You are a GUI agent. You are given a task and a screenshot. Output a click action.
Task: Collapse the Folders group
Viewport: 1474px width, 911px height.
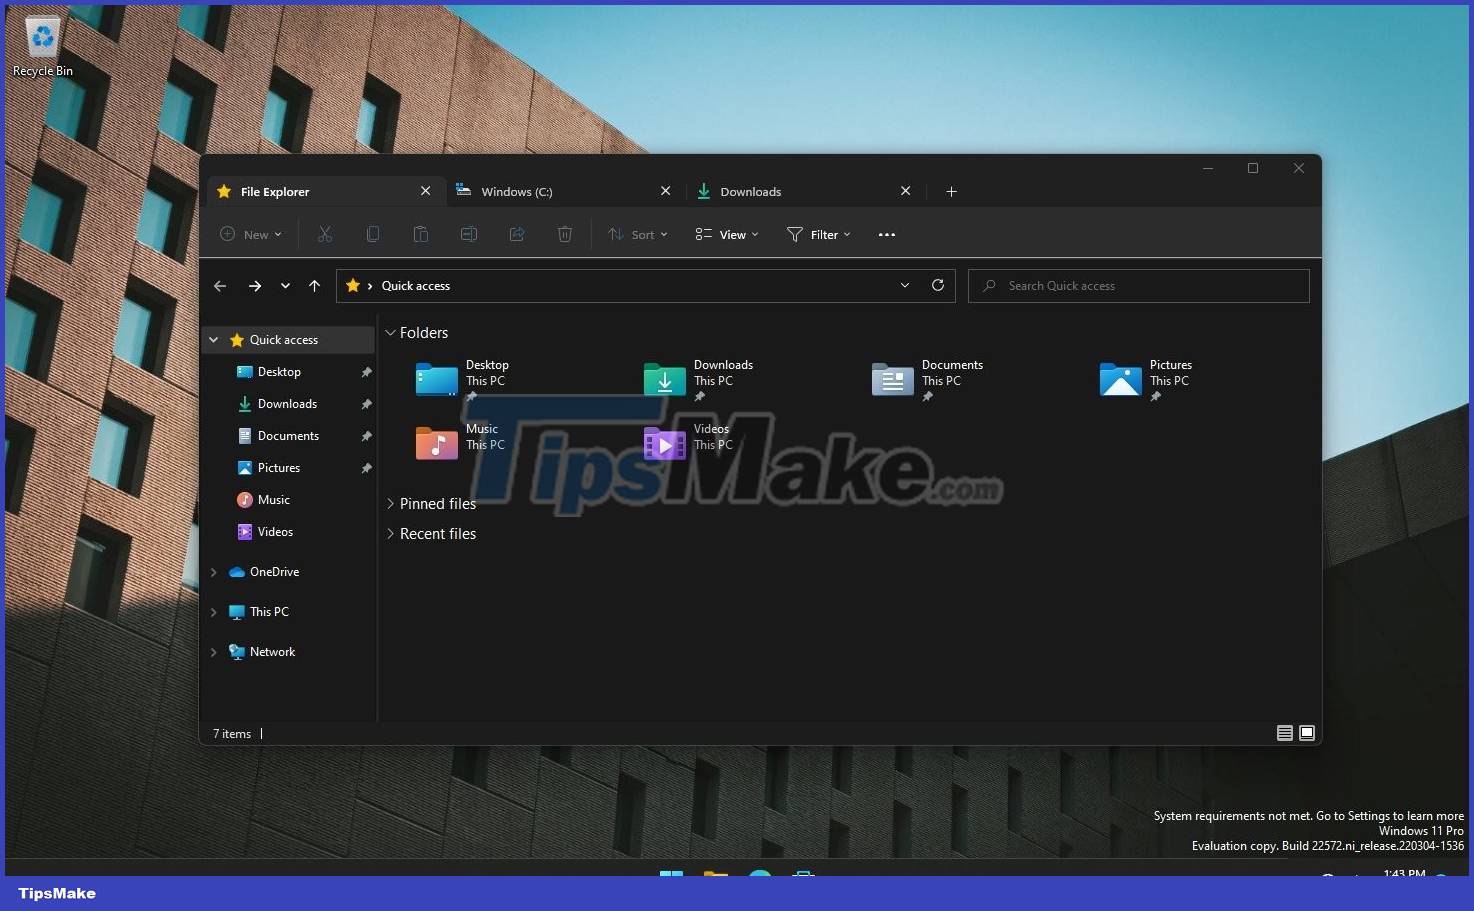(x=391, y=333)
